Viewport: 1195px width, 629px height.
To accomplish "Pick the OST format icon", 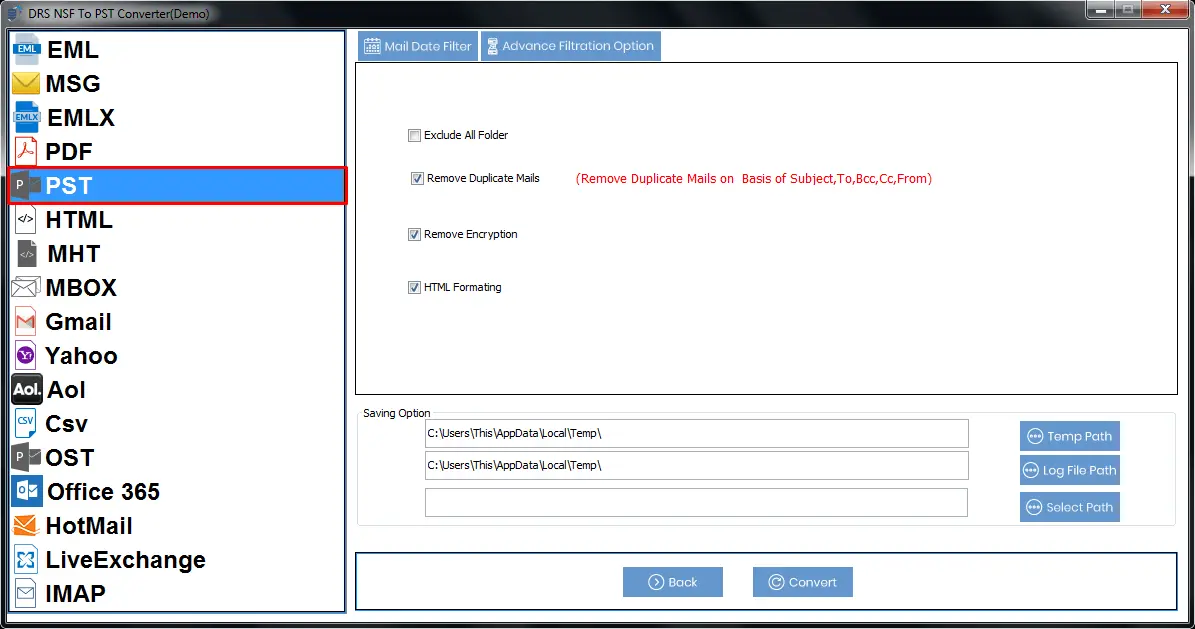I will (x=26, y=457).
